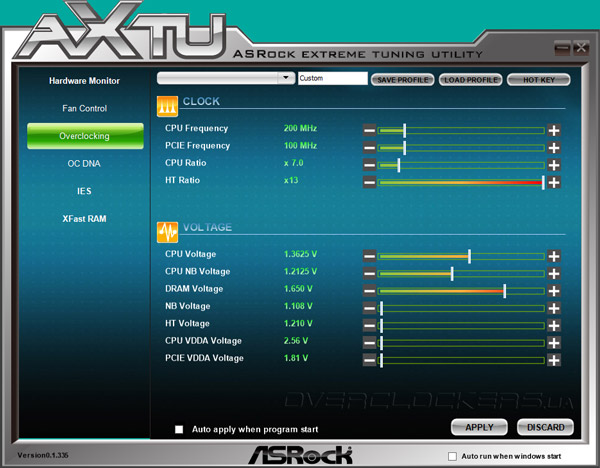The image size is (600, 468).
Task: Click the 2.56 V CPU VDDA value
Action: click(x=296, y=341)
